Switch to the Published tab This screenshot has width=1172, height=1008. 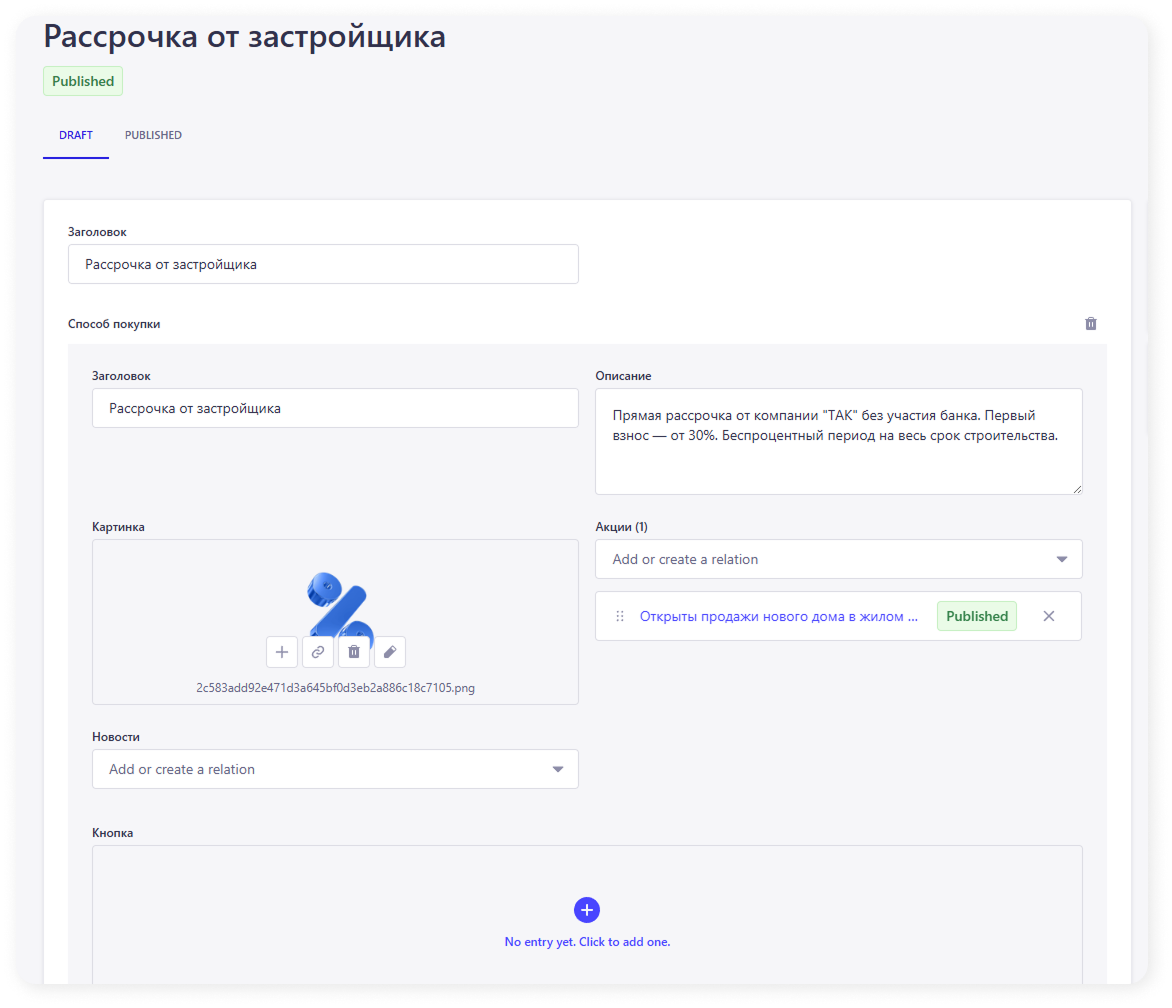pos(153,136)
